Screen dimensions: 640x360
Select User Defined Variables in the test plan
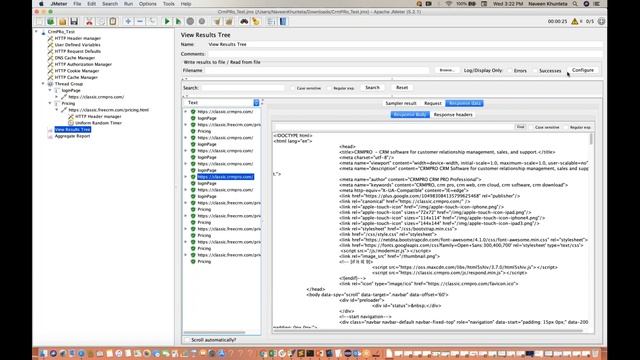[78, 44]
